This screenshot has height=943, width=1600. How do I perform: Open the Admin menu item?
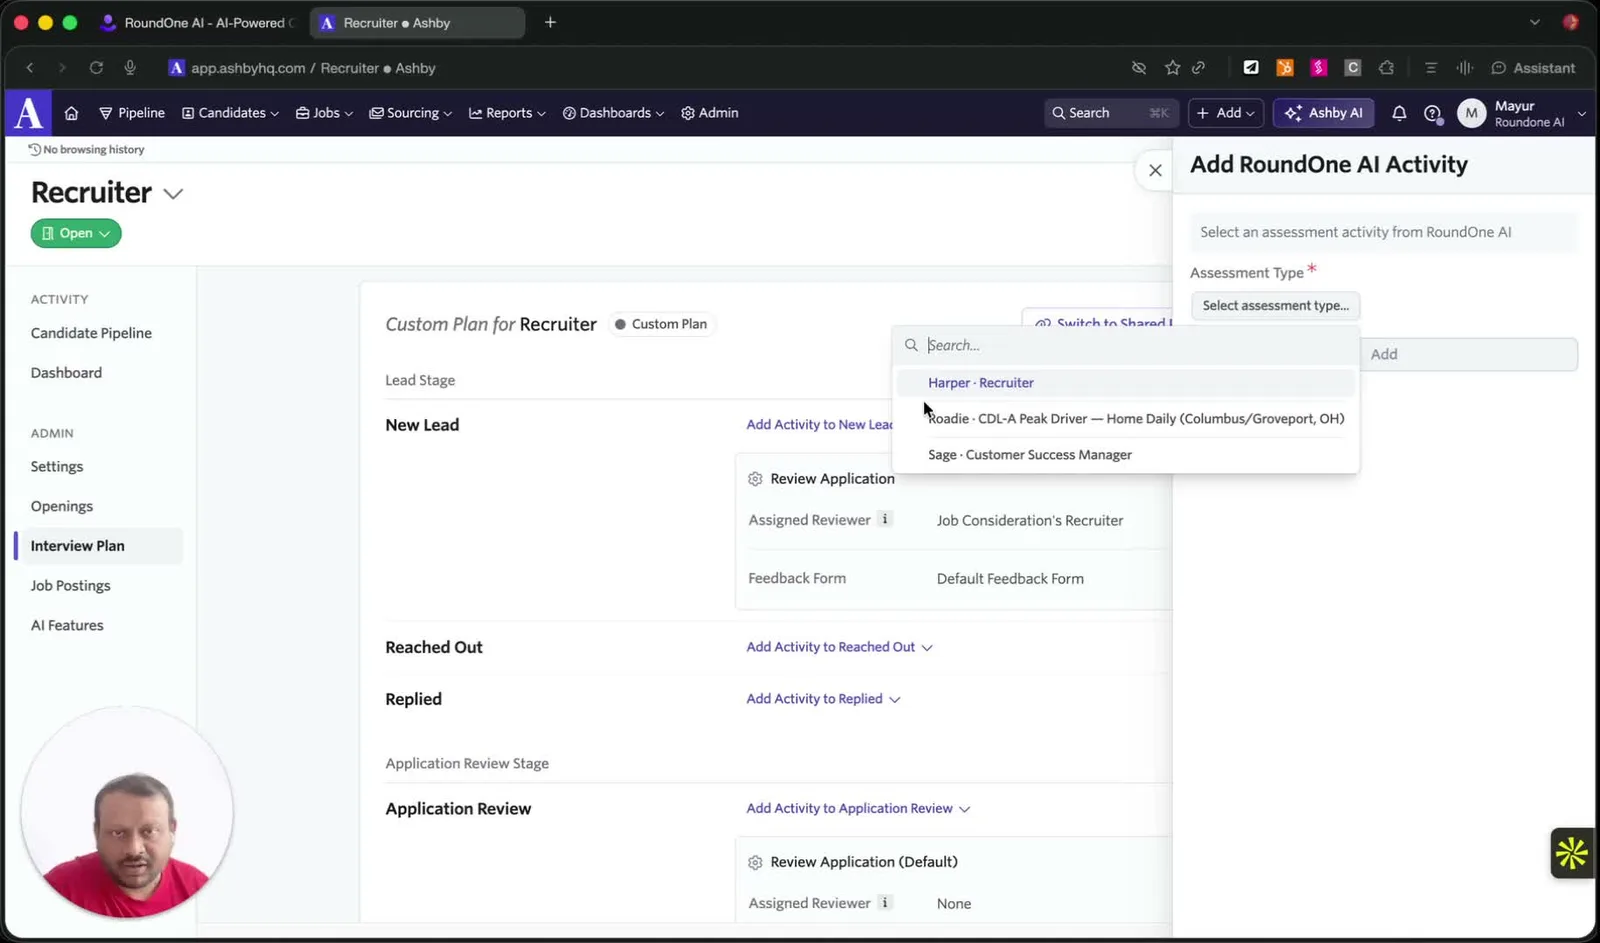coord(709,113)
